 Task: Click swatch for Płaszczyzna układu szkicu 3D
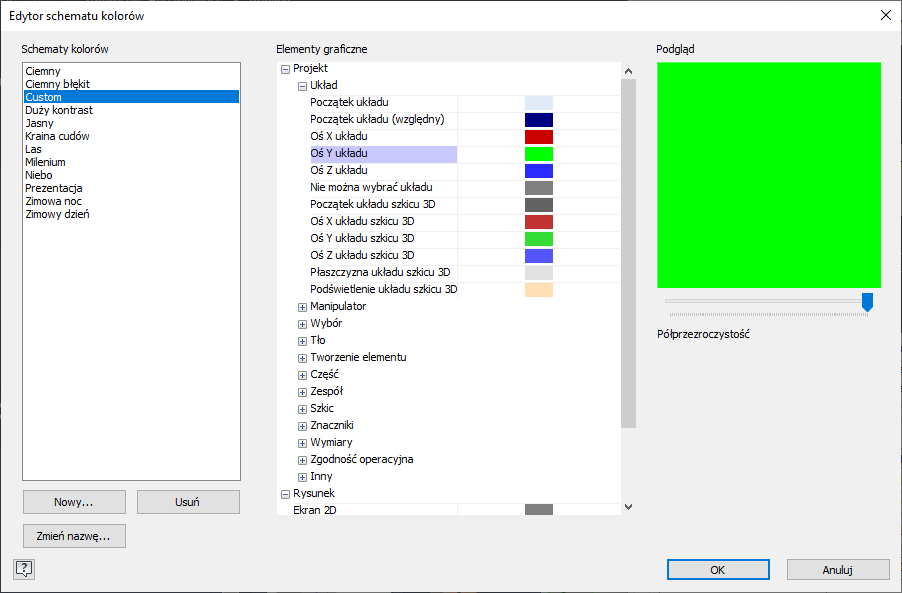539,273
